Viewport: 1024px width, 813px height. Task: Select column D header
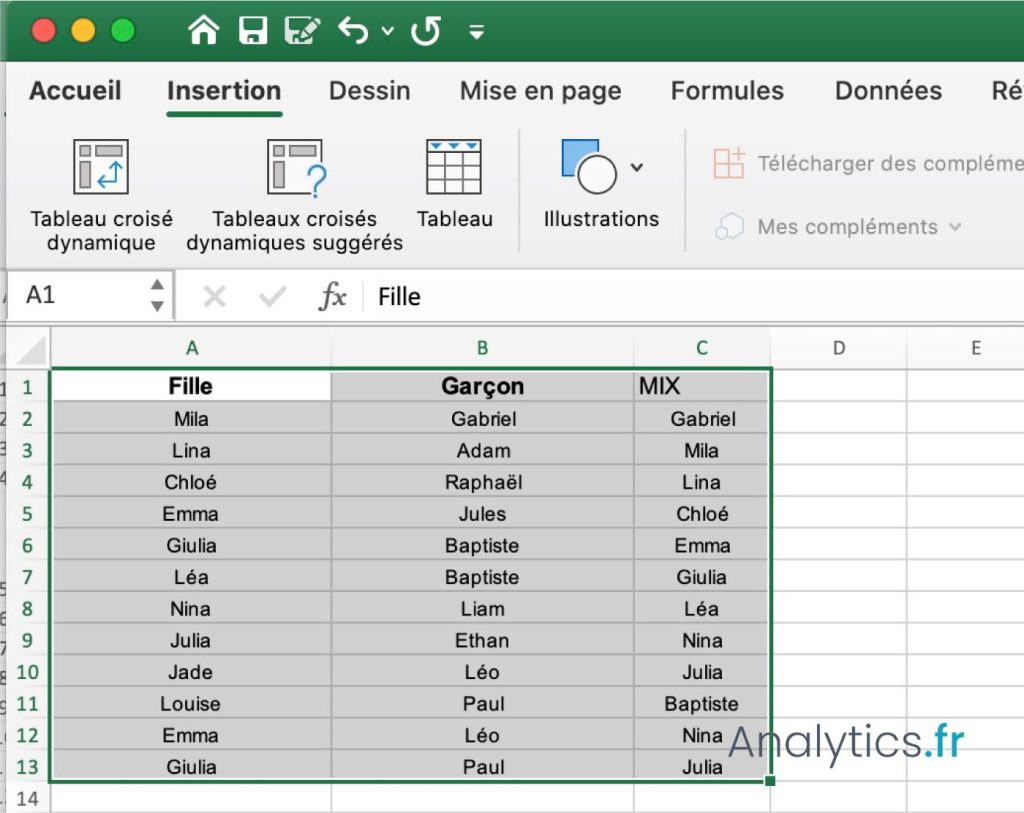tap(839, 348)
